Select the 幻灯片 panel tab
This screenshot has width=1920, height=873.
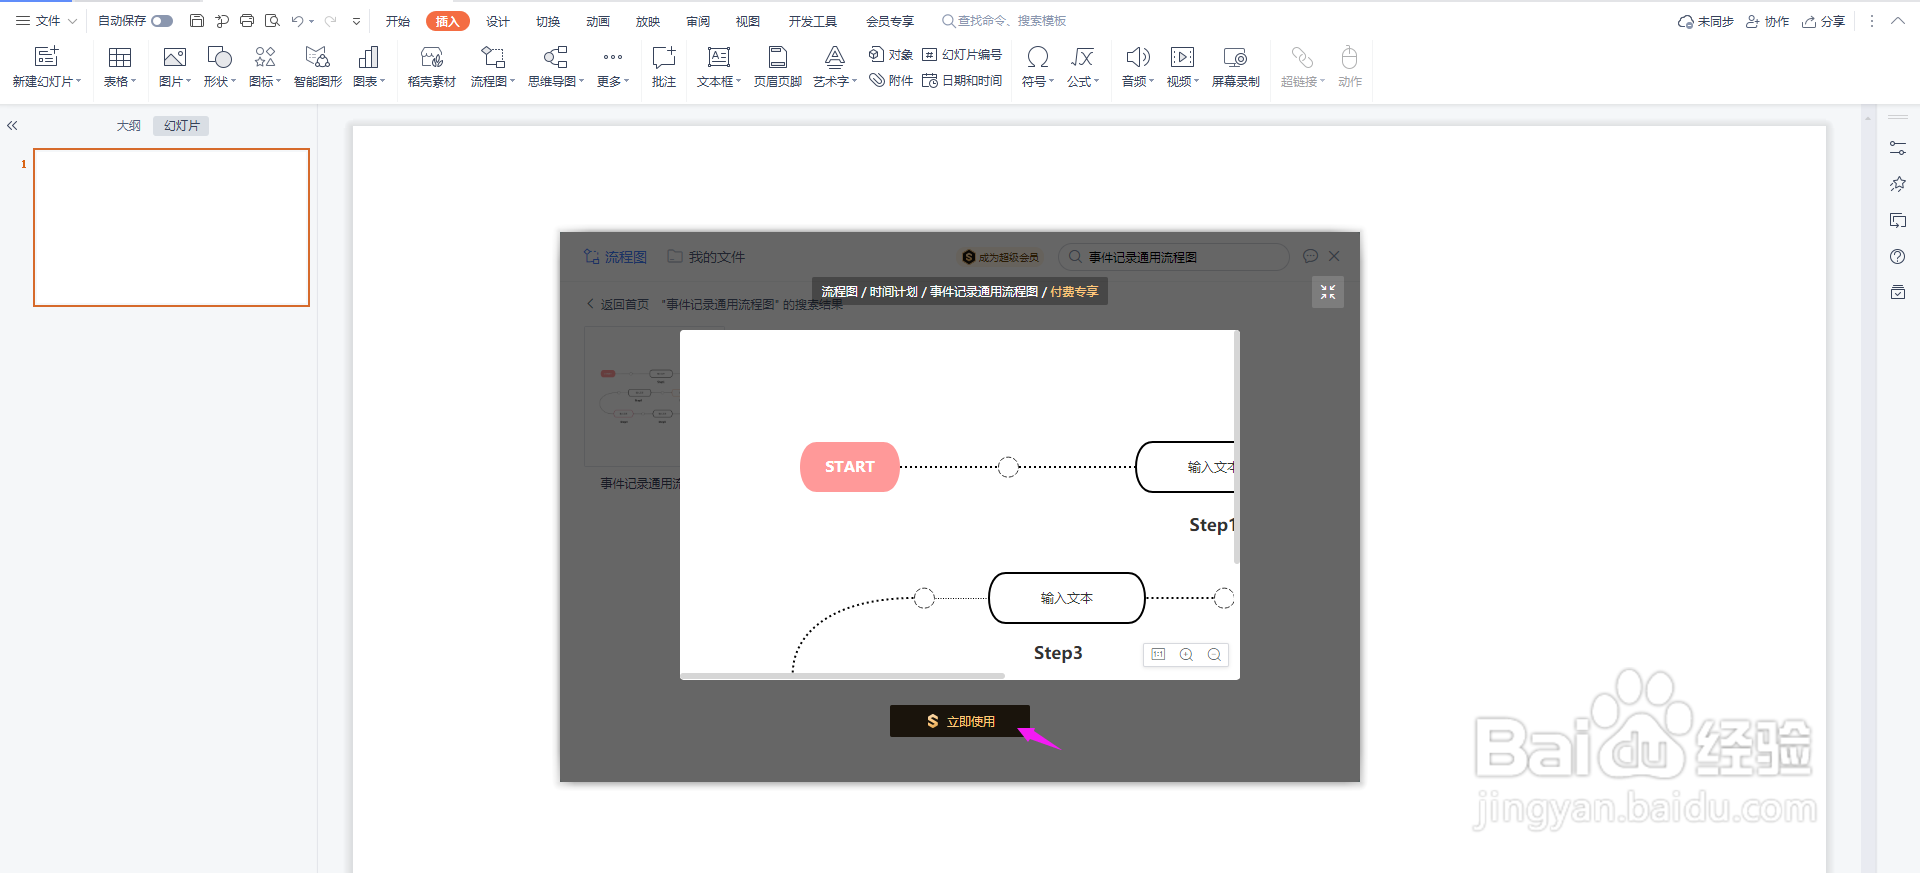pyautogui.click(x=182, y=126)
